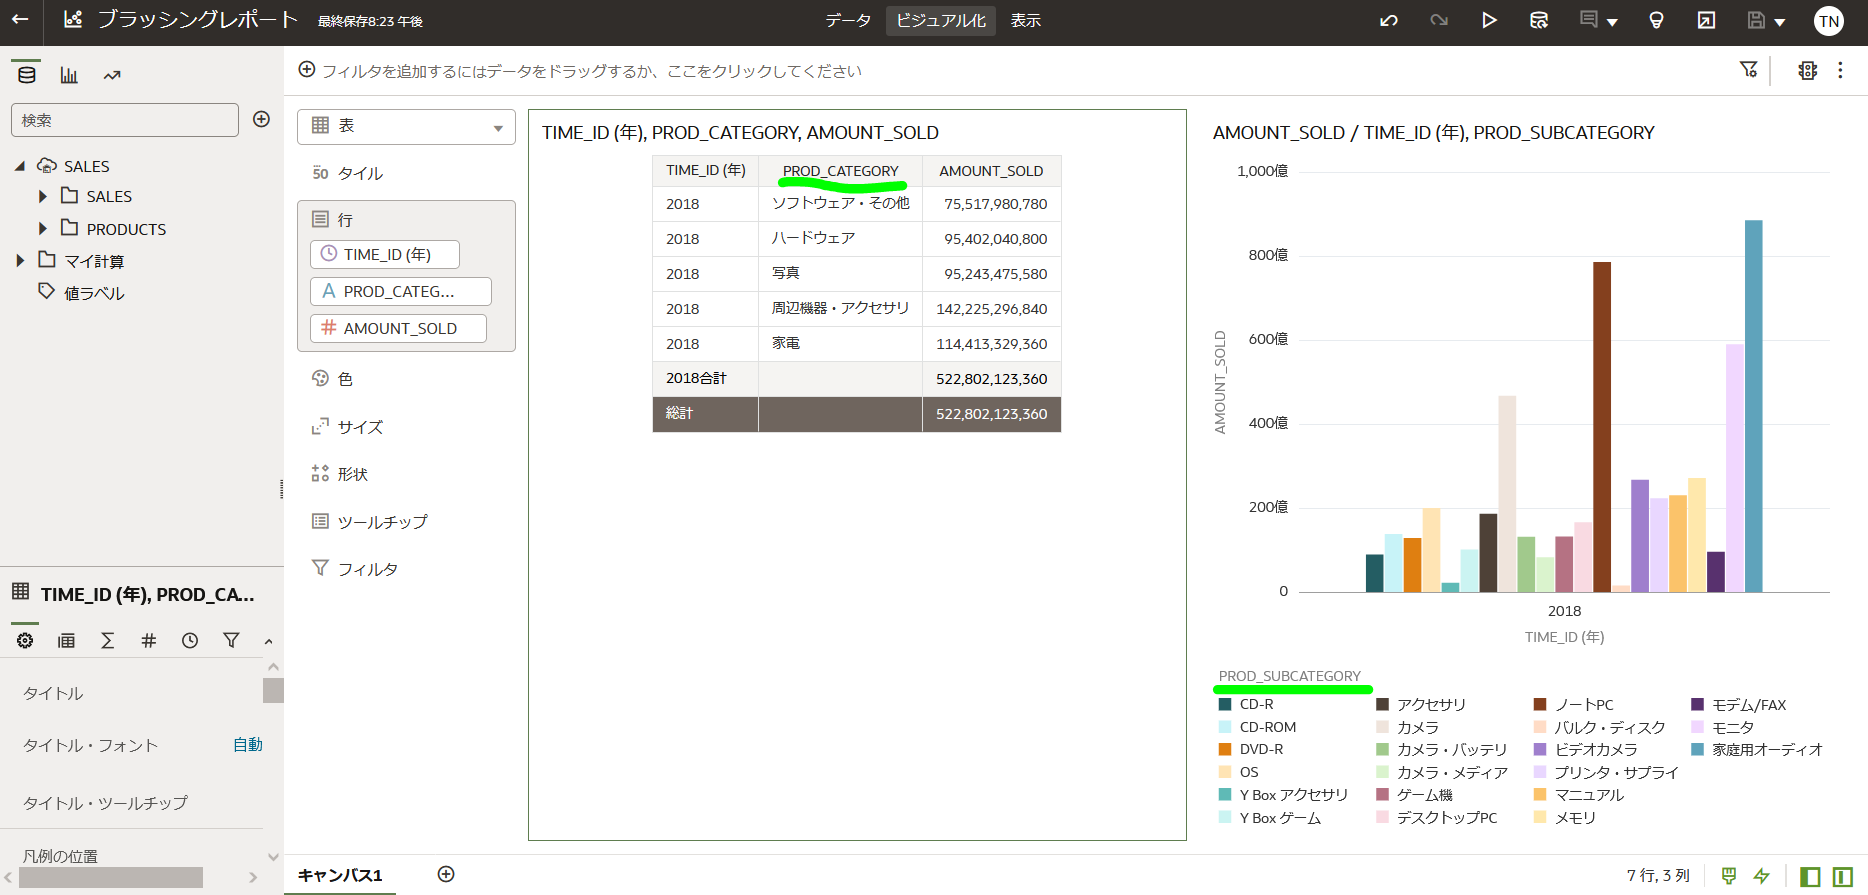This screenshot has height=895, width=1868.
Task: Click the 142,225,296,840 table cell
Action: point(991,309)
